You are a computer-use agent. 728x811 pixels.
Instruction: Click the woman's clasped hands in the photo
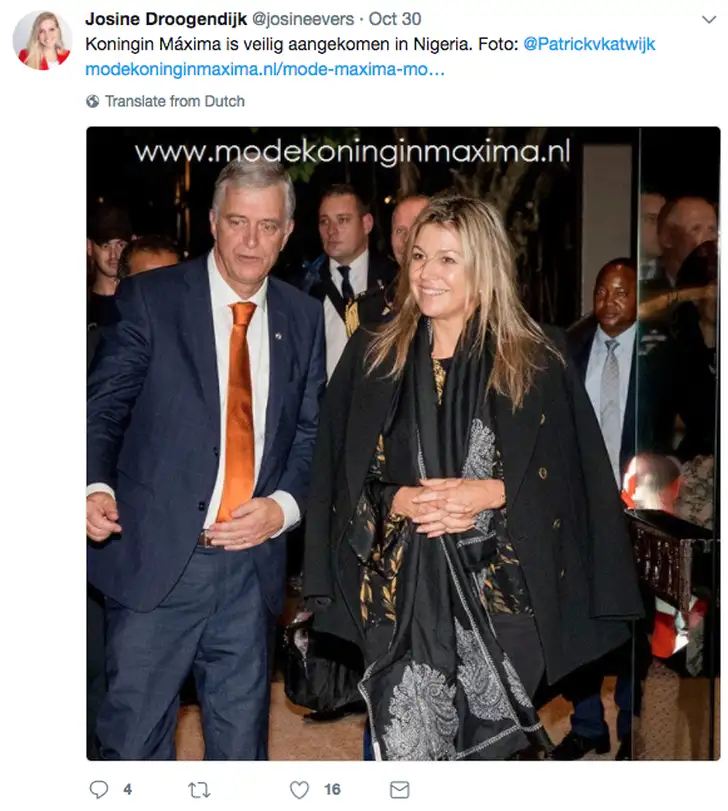(447, 506)
